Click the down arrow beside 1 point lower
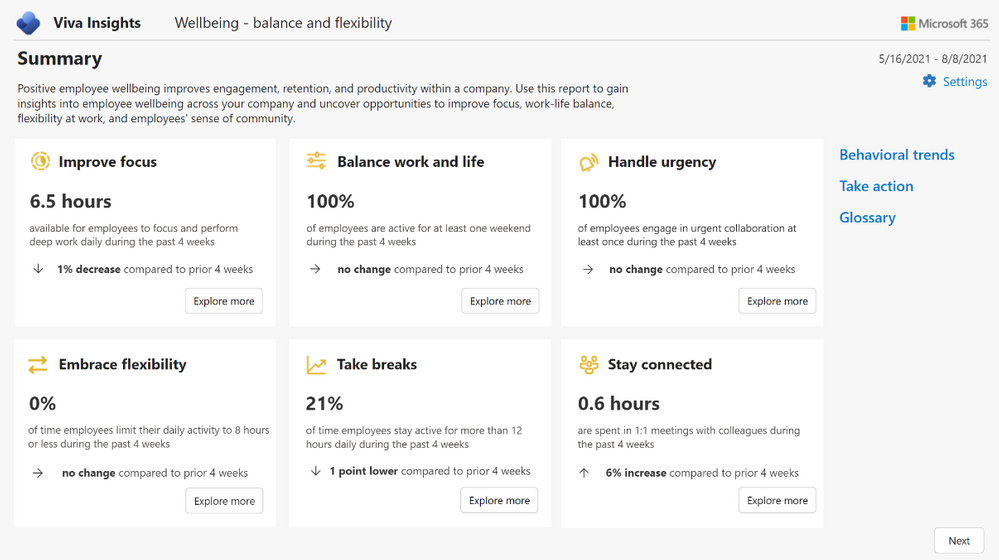The image size is (999, 560). pyautogui.click(x=315, y=471)
